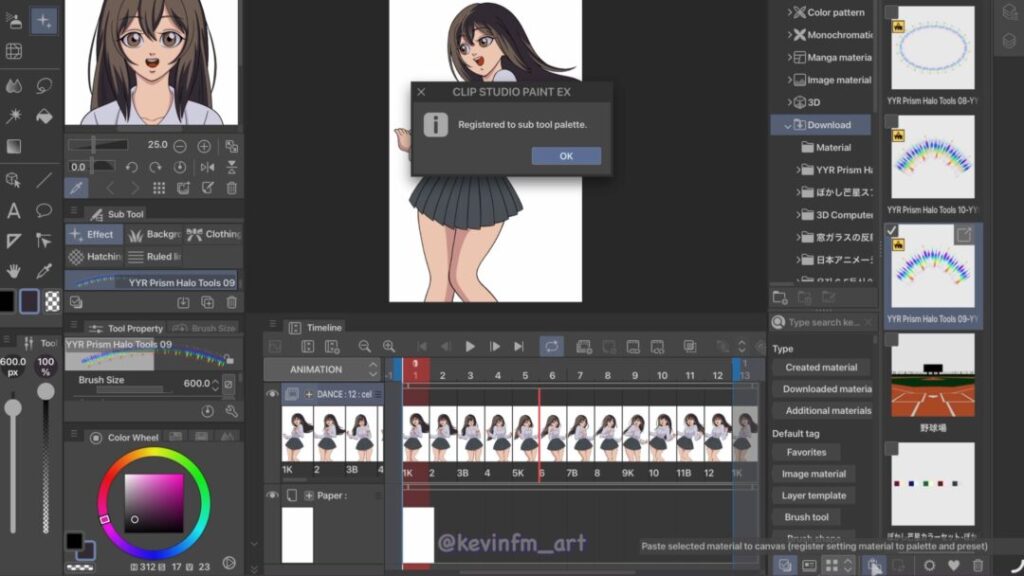Expand the Color pattern material folder

point(789,12)
